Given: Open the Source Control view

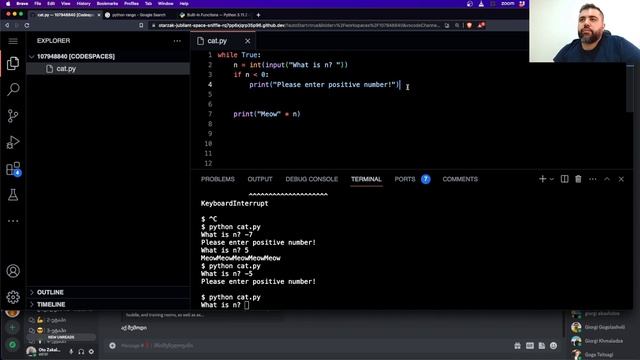Looking at the screenshot, I should pos(13,116).
